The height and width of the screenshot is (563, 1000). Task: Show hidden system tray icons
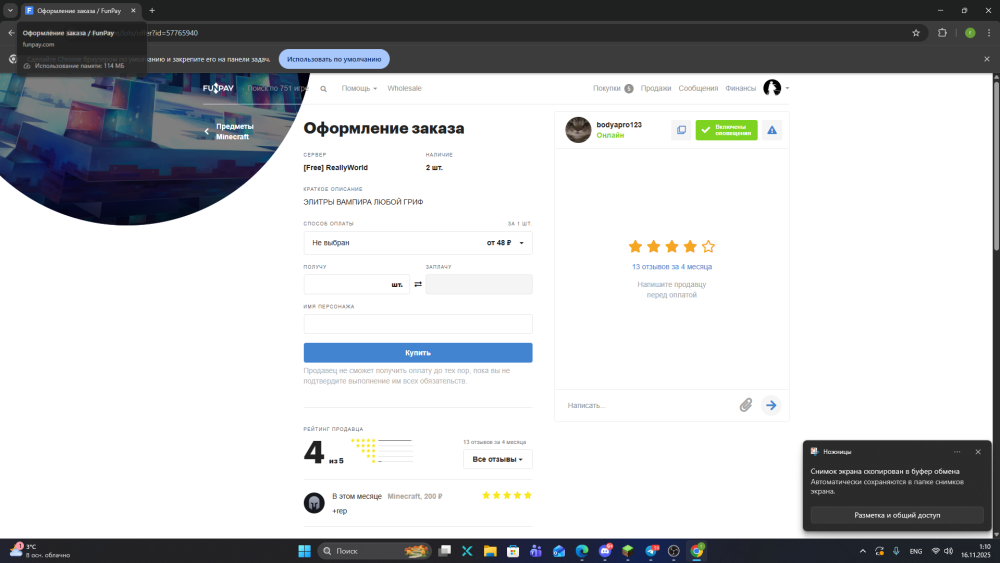coord(862,551)
